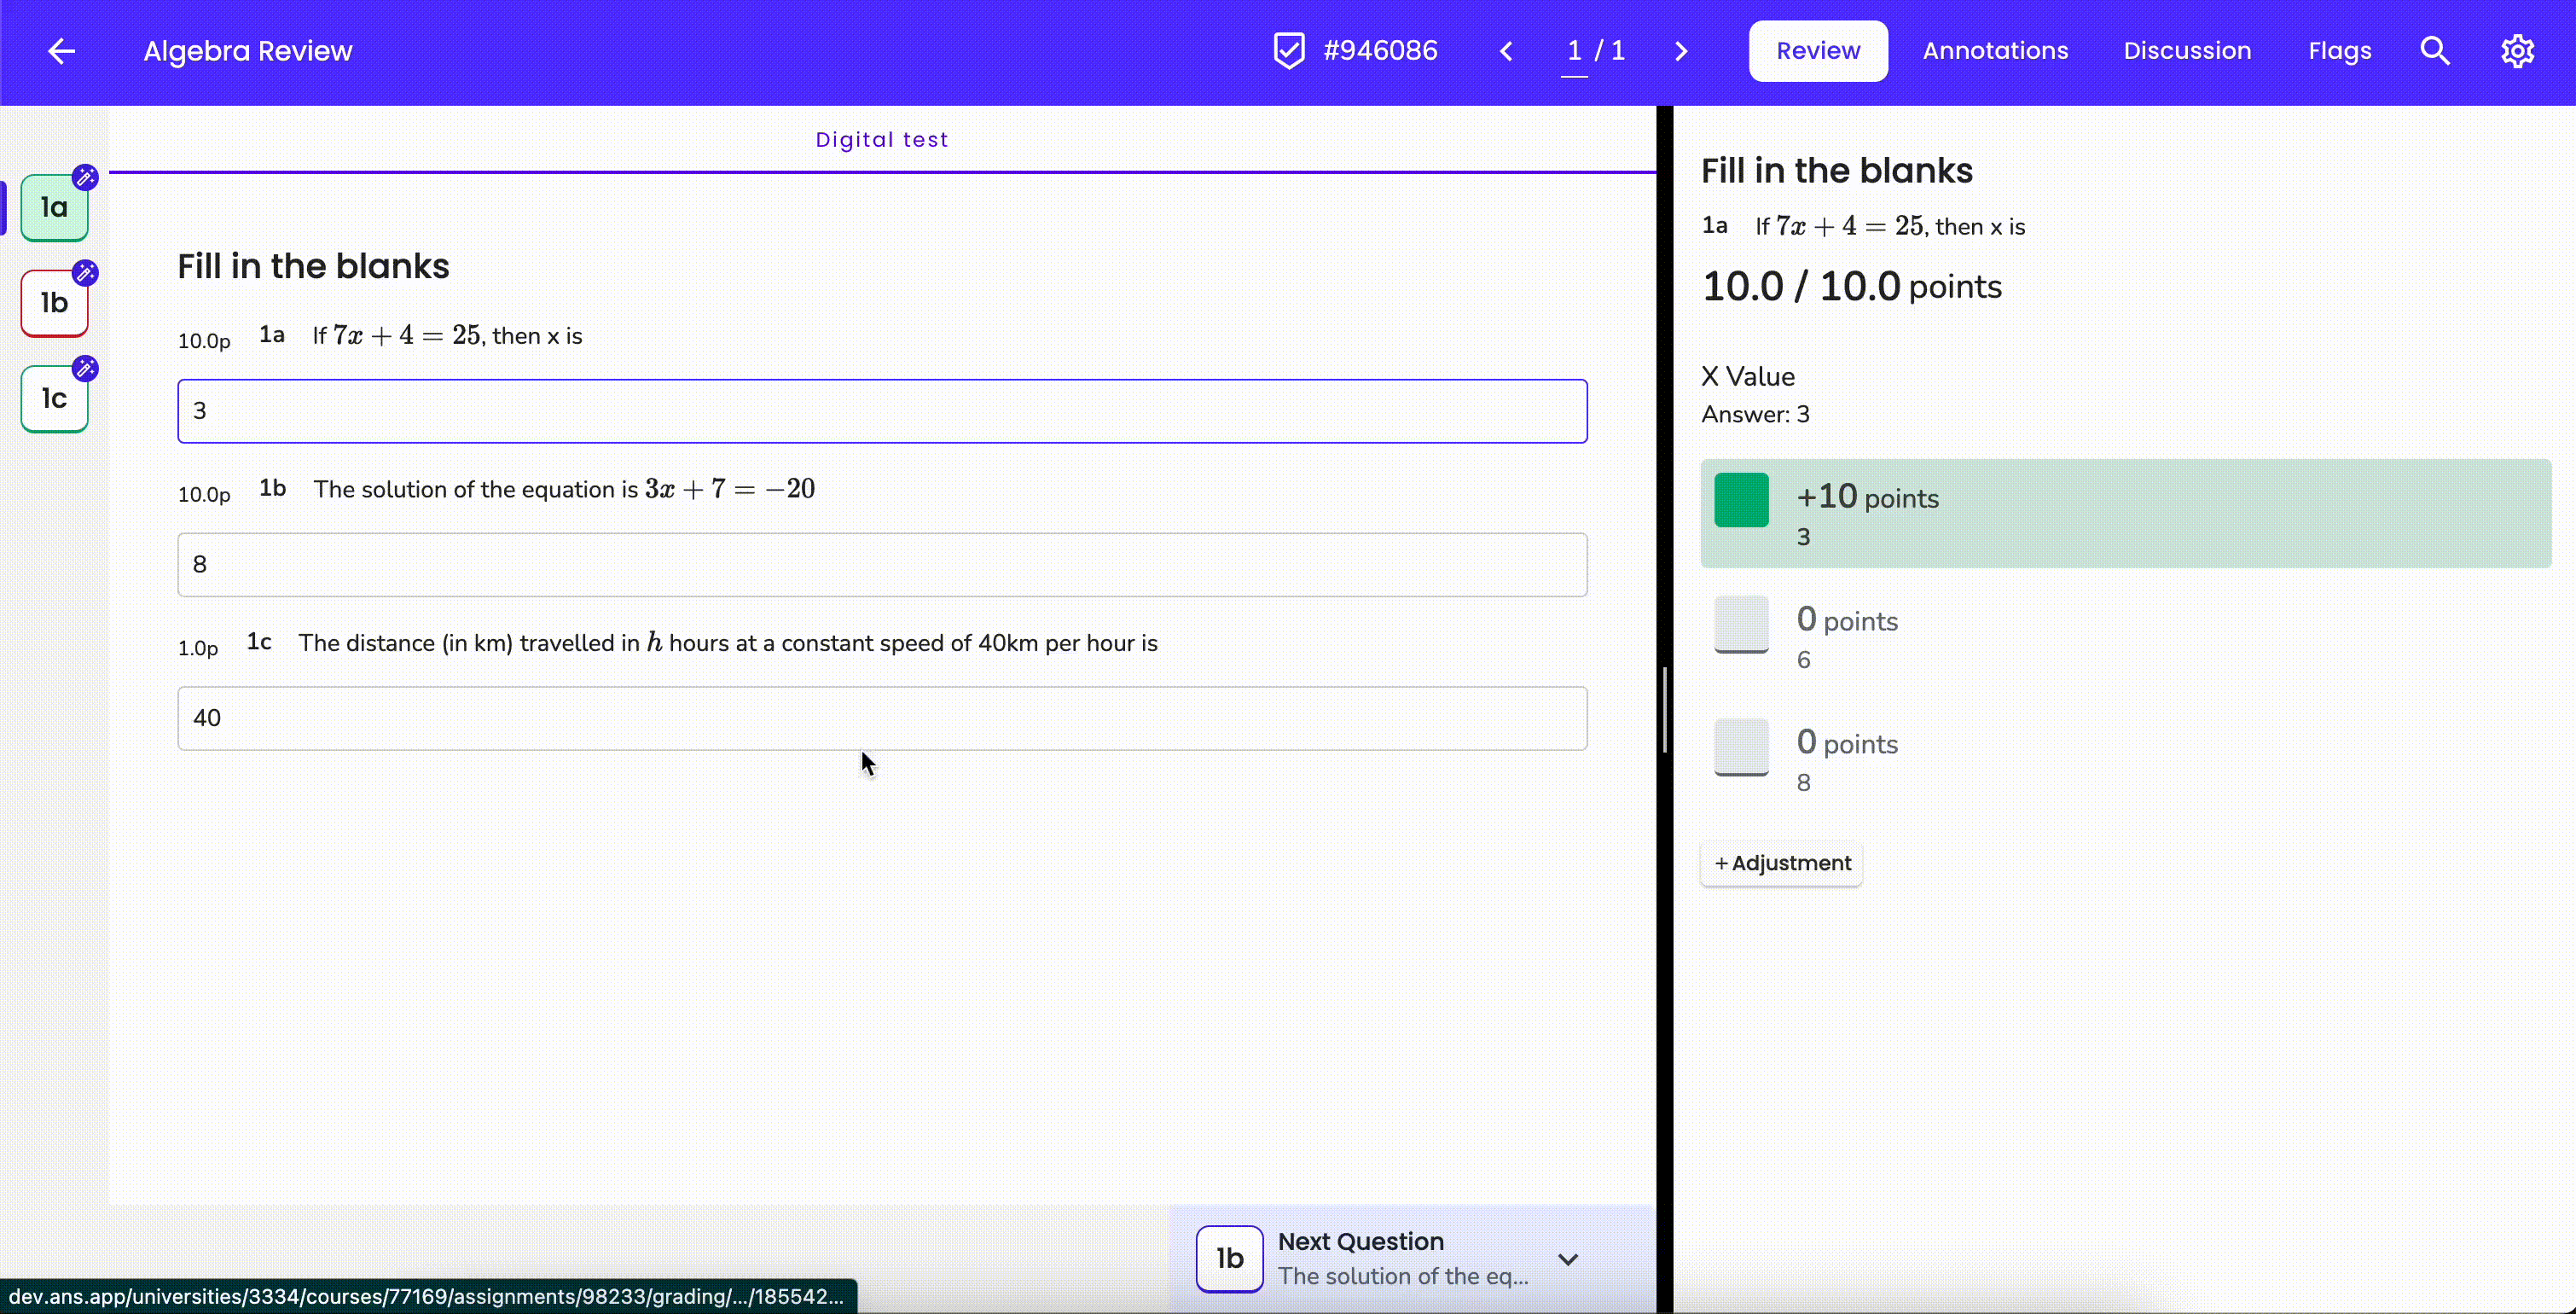
Task: Click the magic wand badge on 1b
Action: 86,272
